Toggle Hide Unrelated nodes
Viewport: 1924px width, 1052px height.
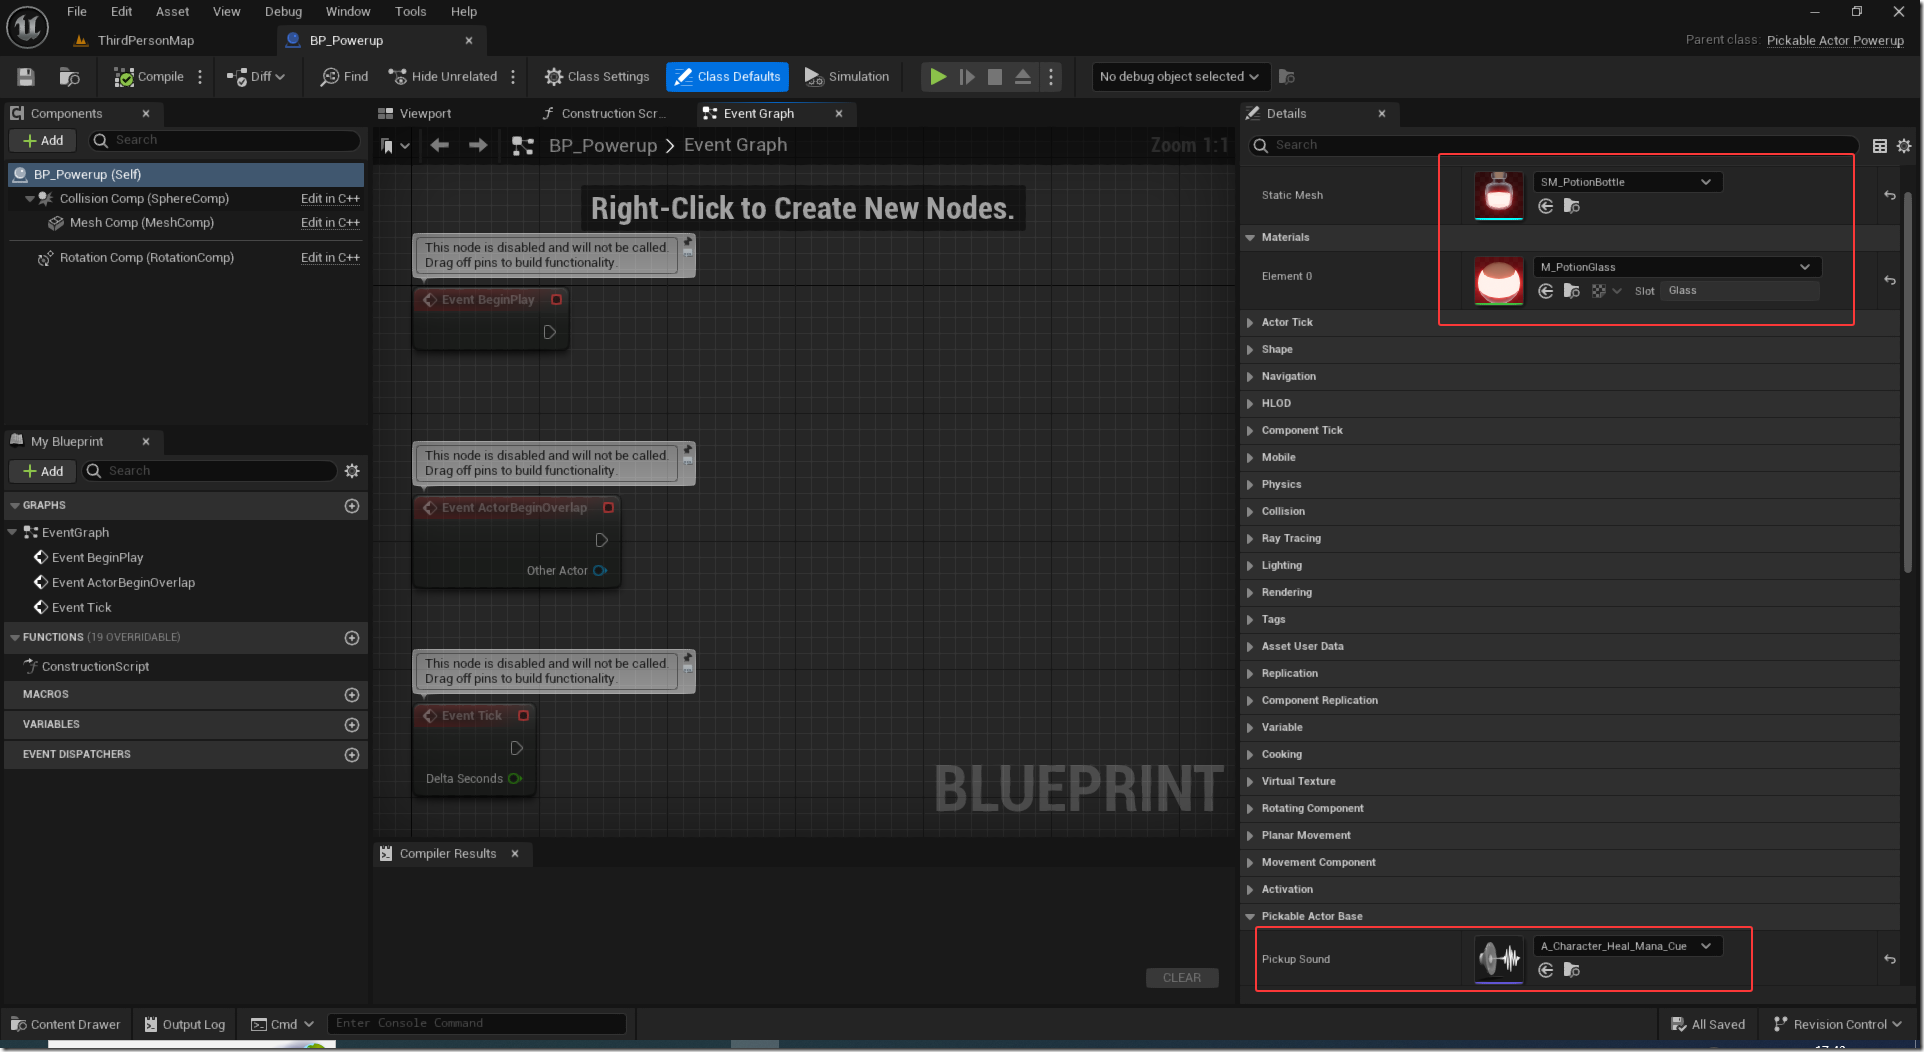click(x=443, y=77)
